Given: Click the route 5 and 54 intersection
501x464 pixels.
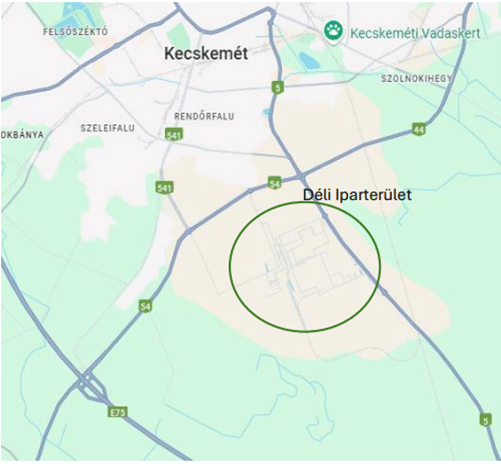Looking at the screenshot, I should pyautogui.click(x=301, y=176).
